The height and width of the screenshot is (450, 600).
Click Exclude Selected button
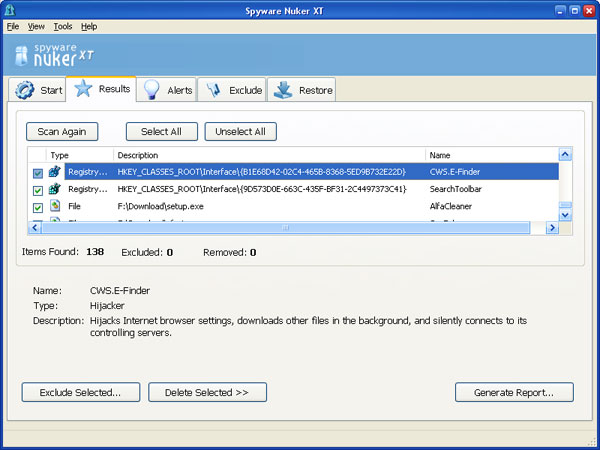click(81, 392)
